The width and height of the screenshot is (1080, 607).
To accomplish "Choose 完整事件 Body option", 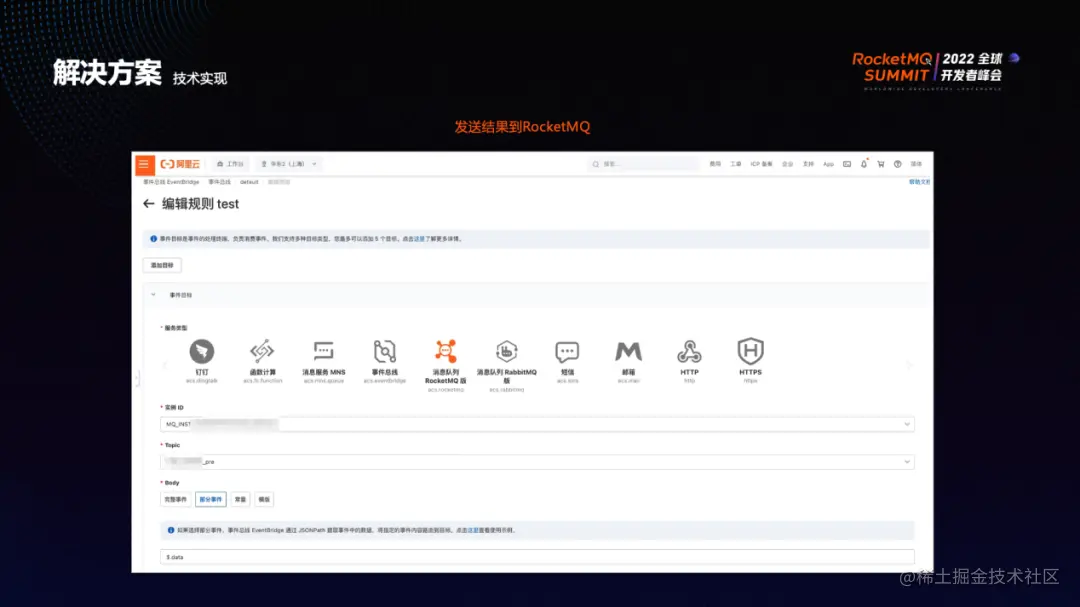I will [176, 500].
